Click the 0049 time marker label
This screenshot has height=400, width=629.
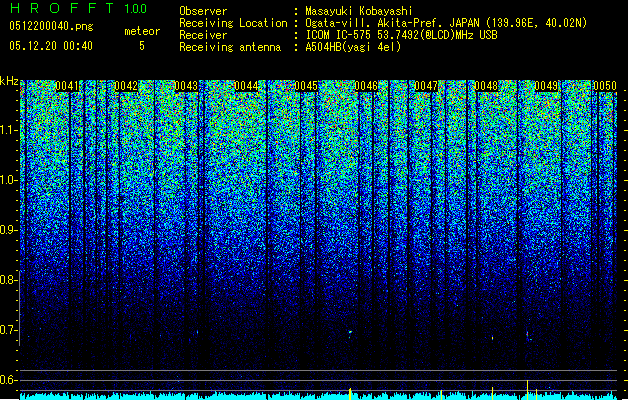coord(546,86)
